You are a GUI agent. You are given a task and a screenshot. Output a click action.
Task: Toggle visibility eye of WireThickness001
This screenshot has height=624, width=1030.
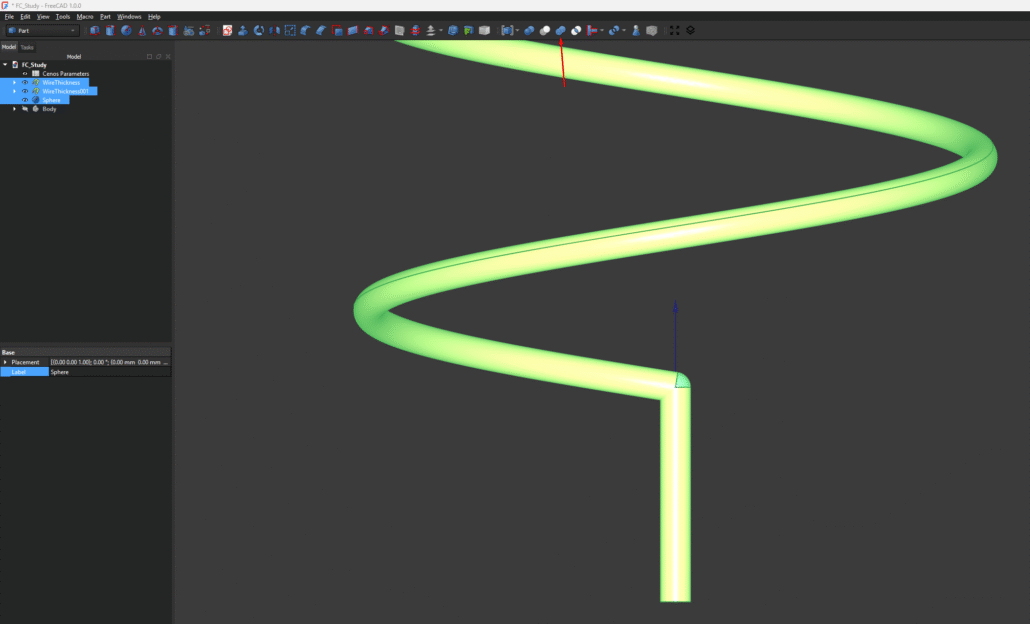pos(25,91)
